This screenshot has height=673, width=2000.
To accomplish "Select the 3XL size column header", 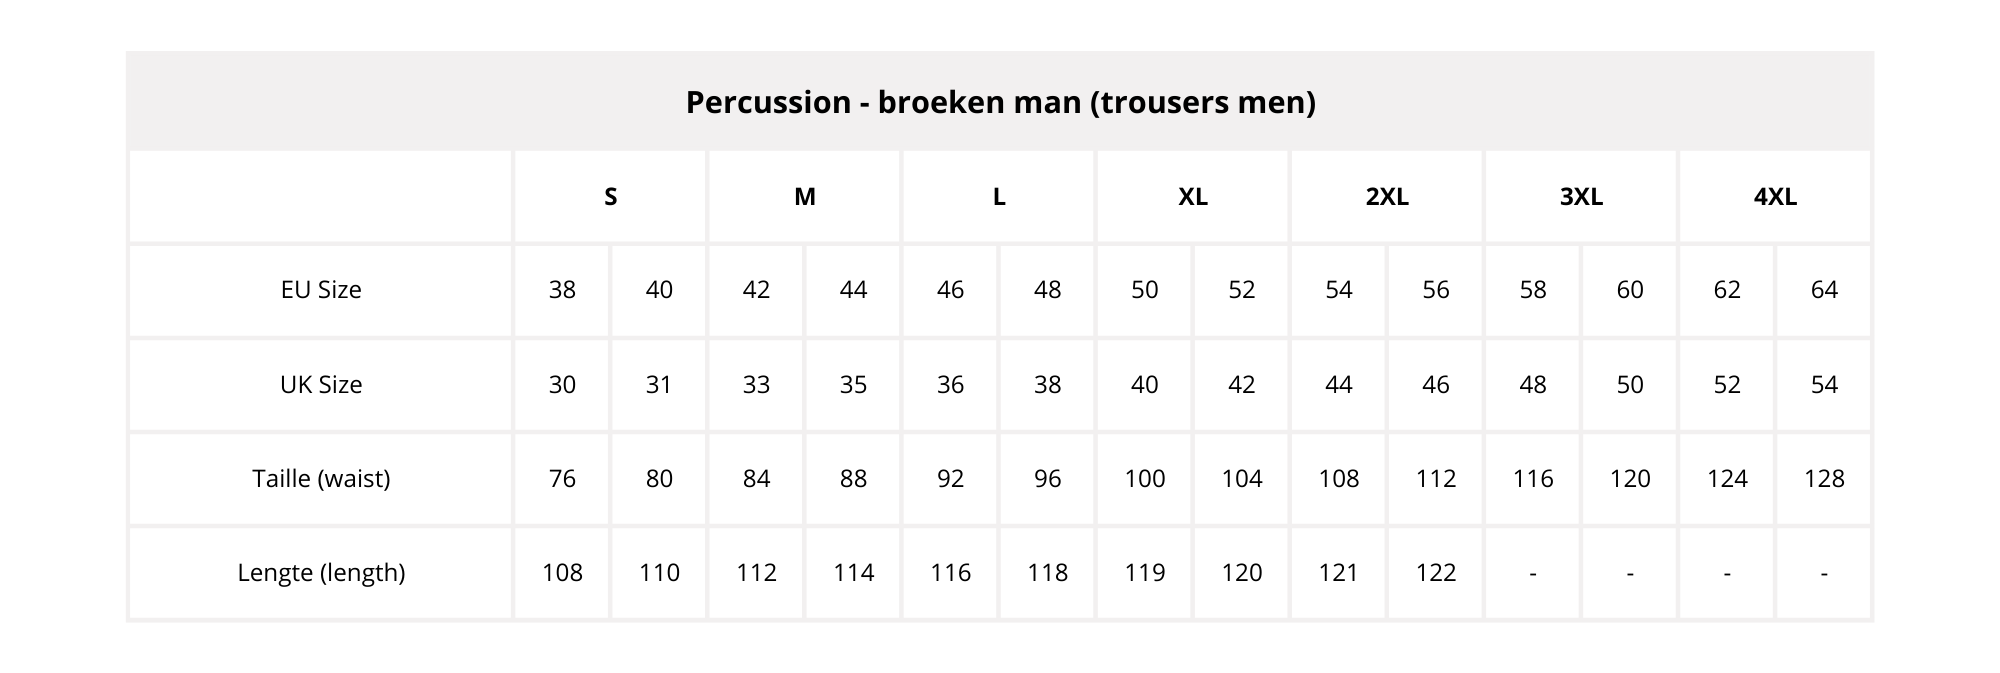I will (1581, 196).
